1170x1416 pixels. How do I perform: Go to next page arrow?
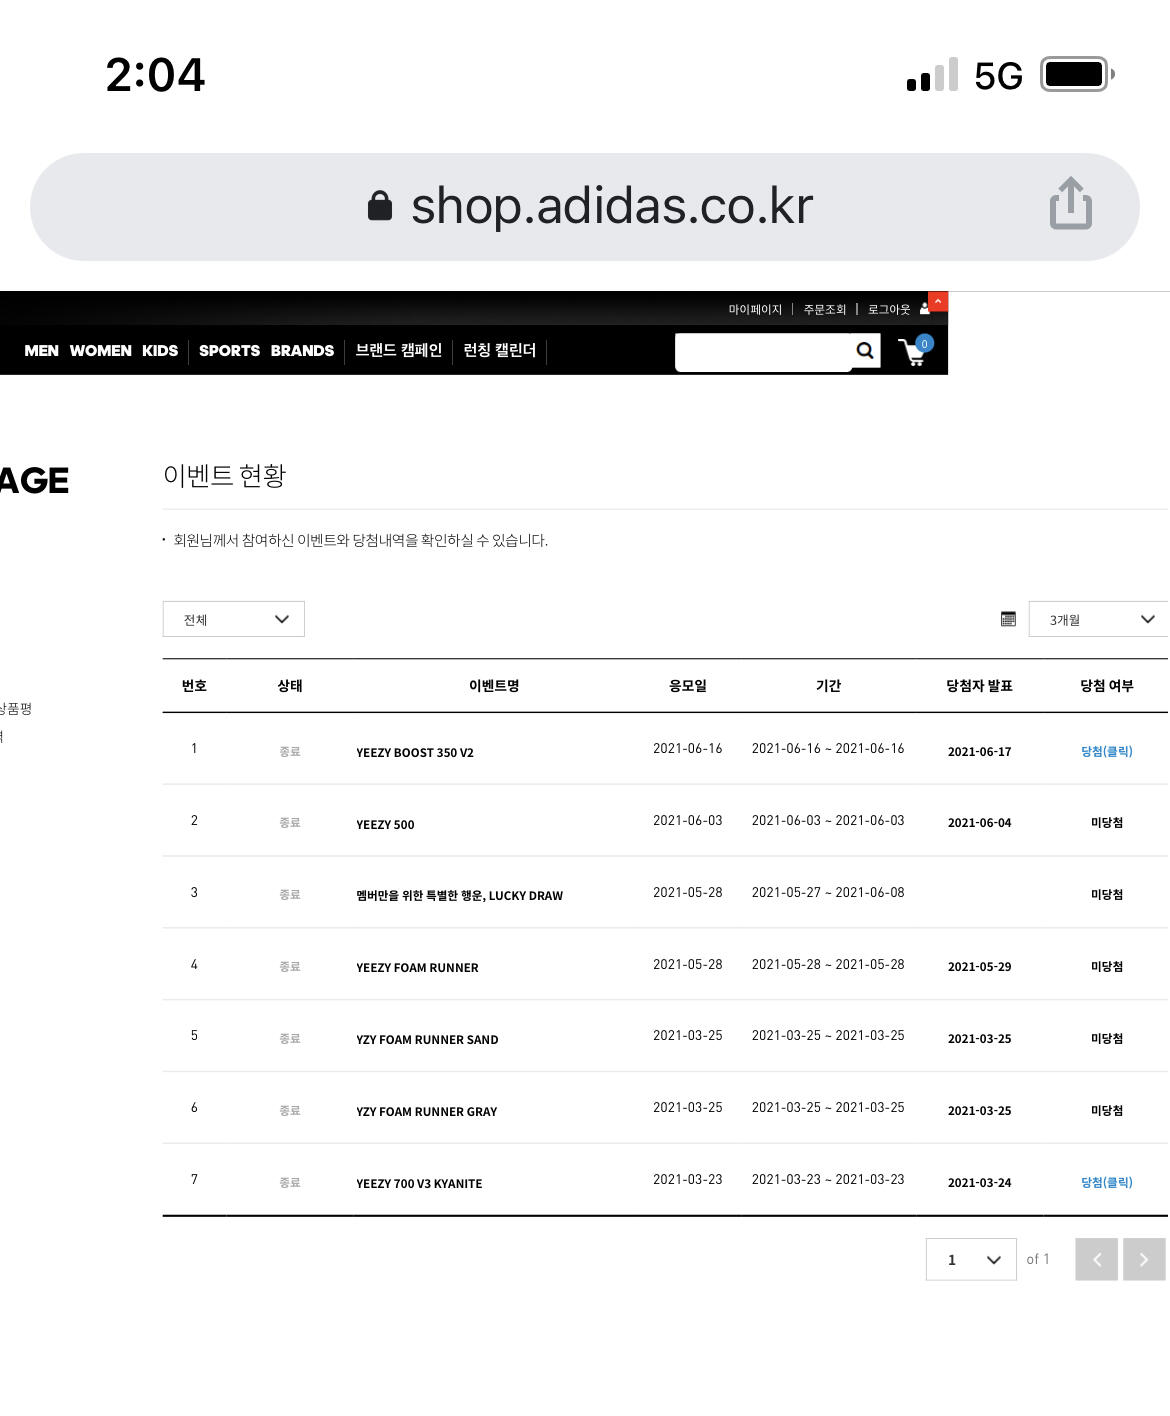[1144, 1259]
